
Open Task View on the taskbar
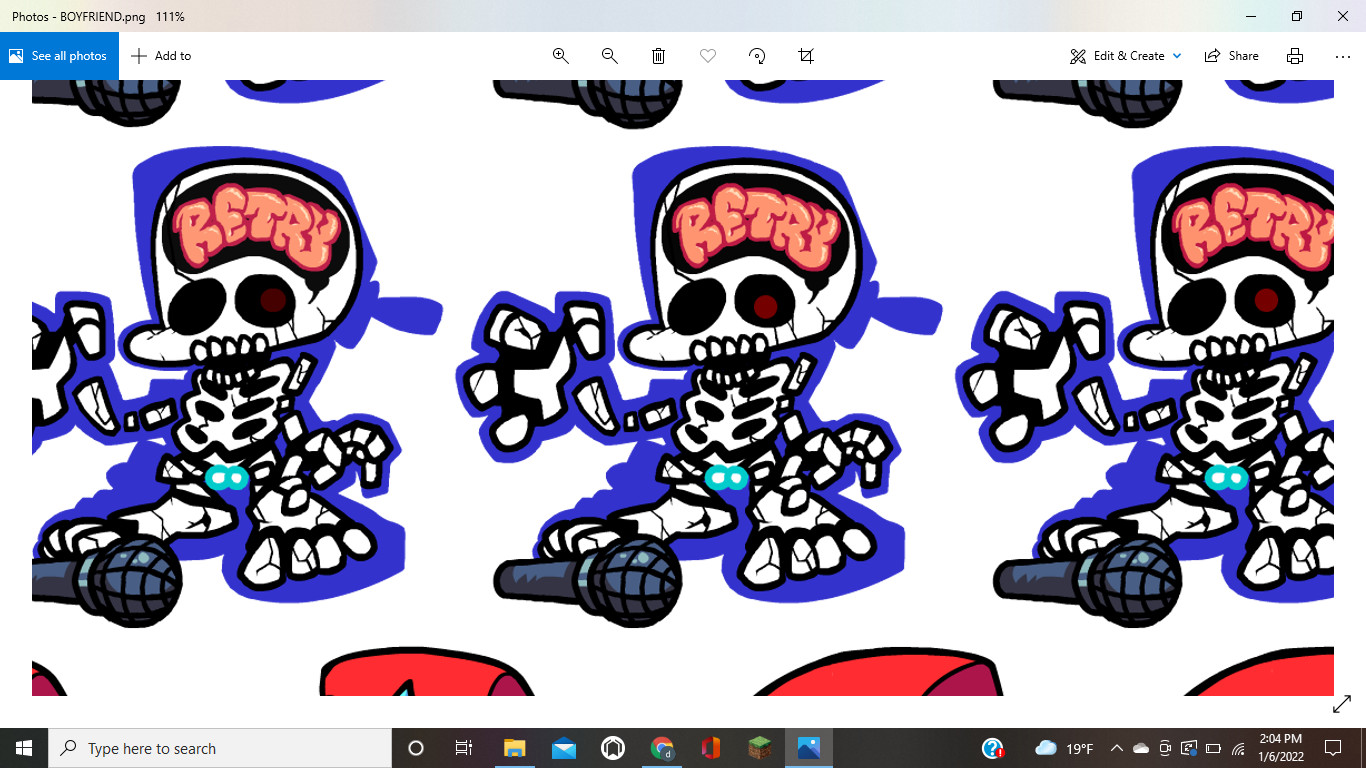pyautogui.click(x=464, y=748)
